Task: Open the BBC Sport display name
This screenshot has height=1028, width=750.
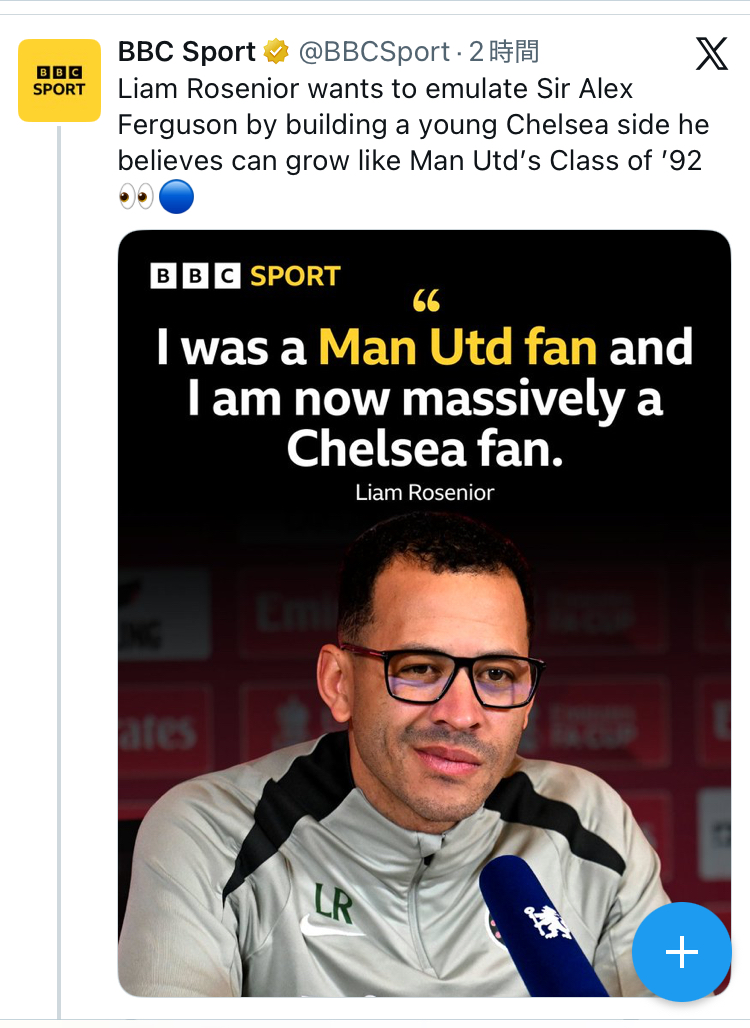Action: click(x=187, y=51)
